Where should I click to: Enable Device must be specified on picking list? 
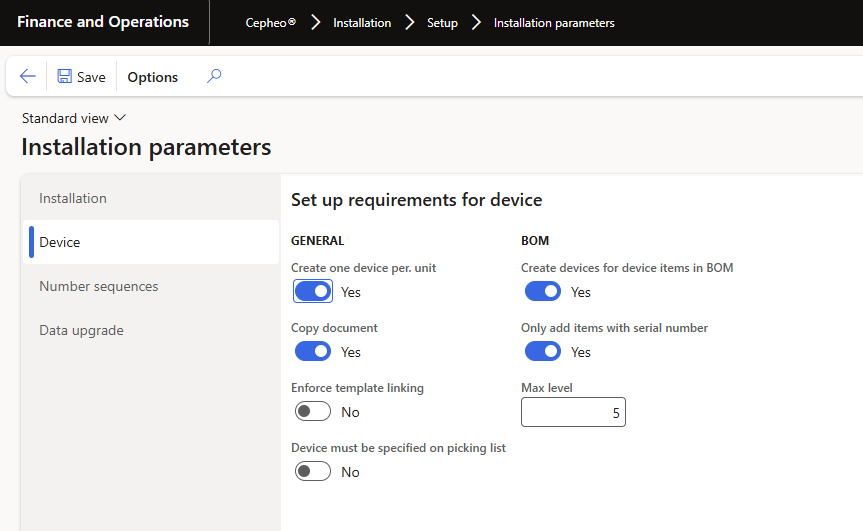[x=313, y=472]
